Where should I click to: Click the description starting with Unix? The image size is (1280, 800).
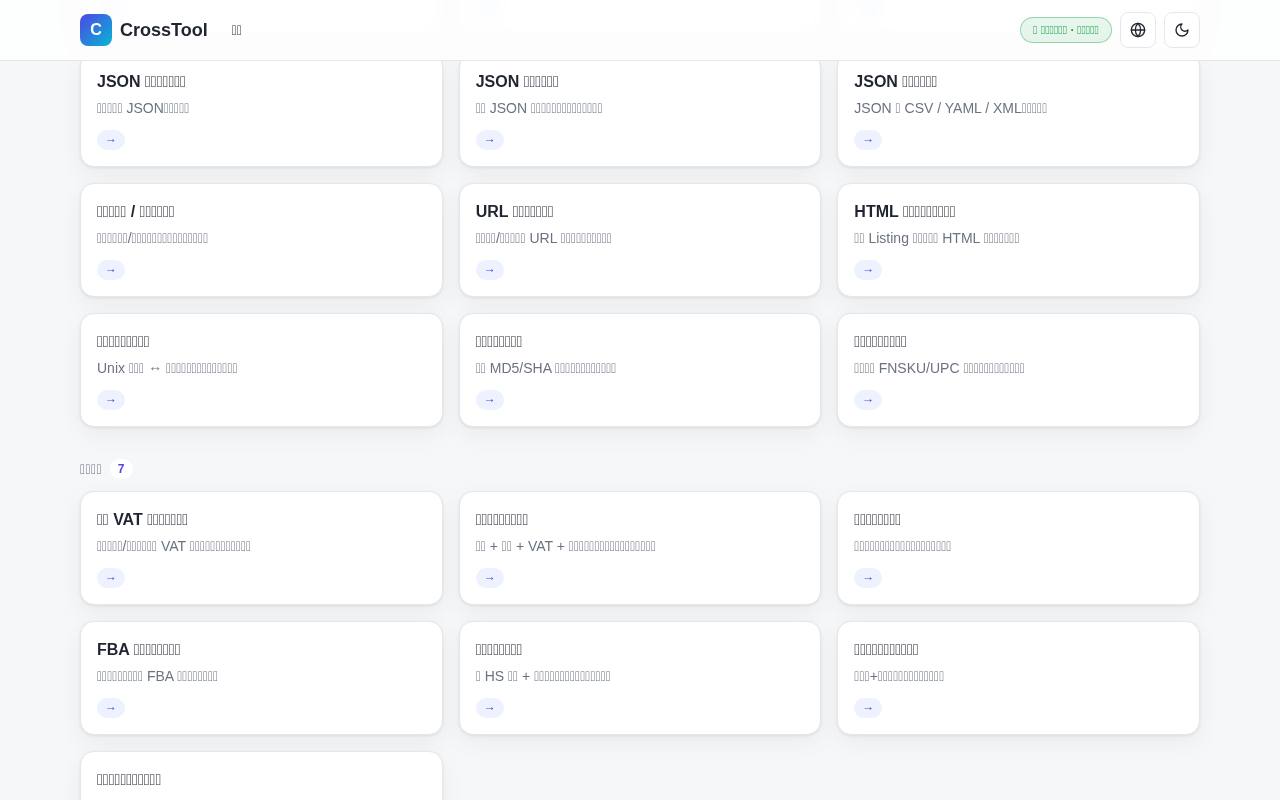[167, 368]
